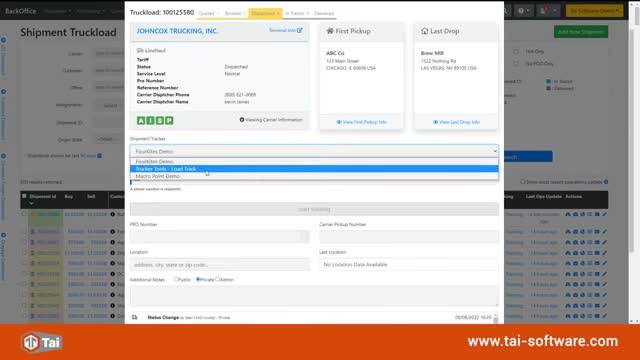Check the first shipment row checkbox
The height and width of the screenshot is (360, 640).
tap(24, 214)
